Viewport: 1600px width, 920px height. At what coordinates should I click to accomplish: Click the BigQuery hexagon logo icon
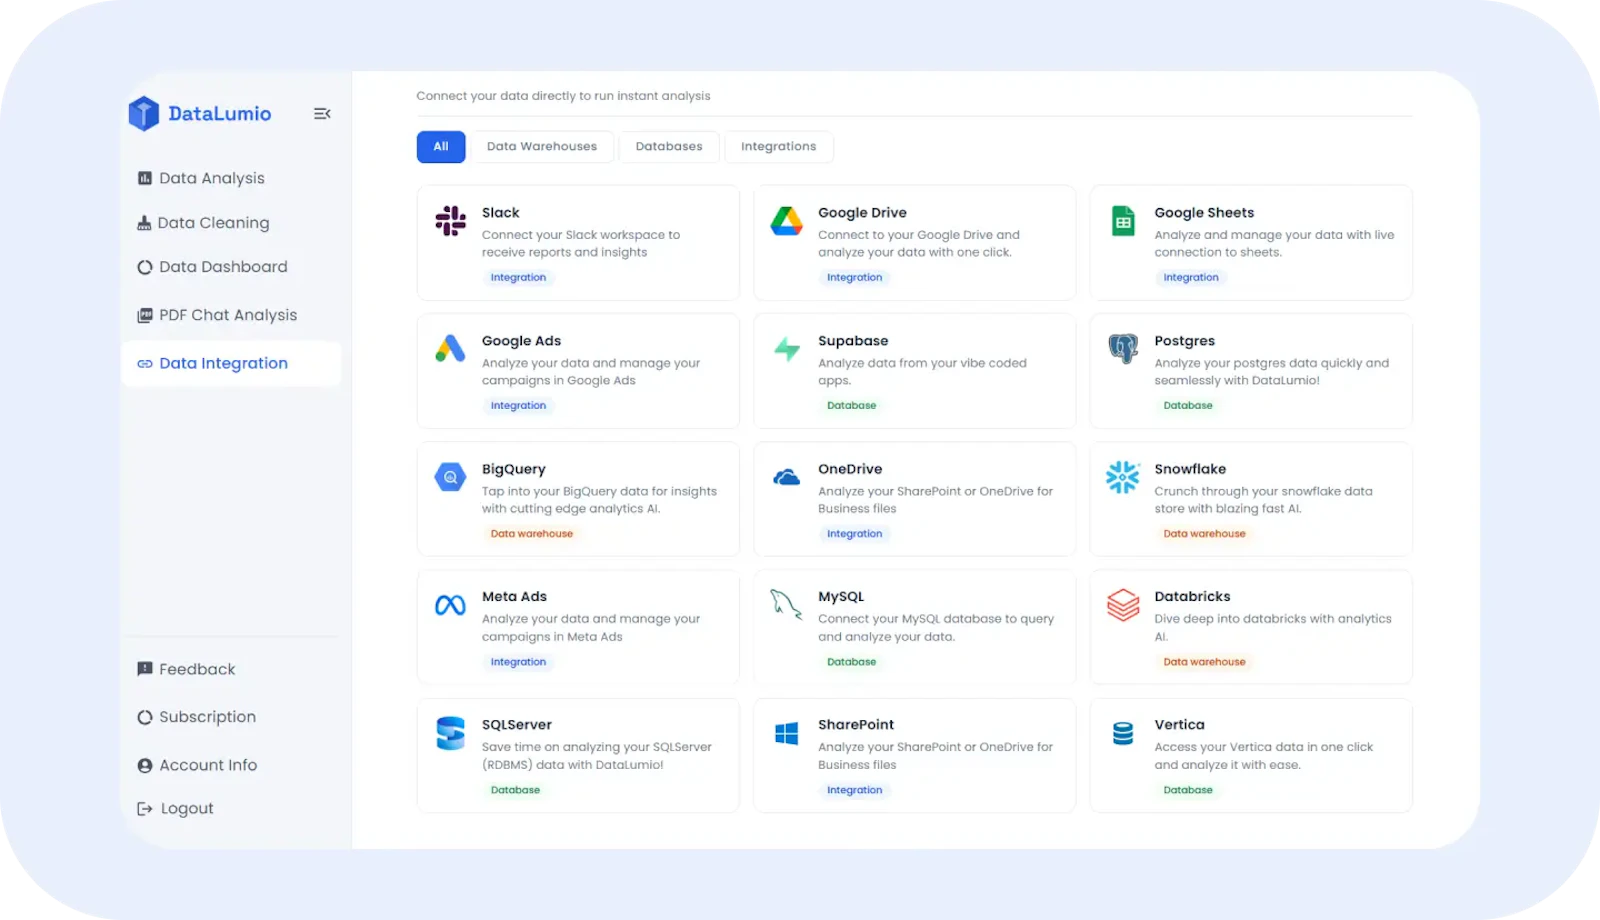(450, 477)
